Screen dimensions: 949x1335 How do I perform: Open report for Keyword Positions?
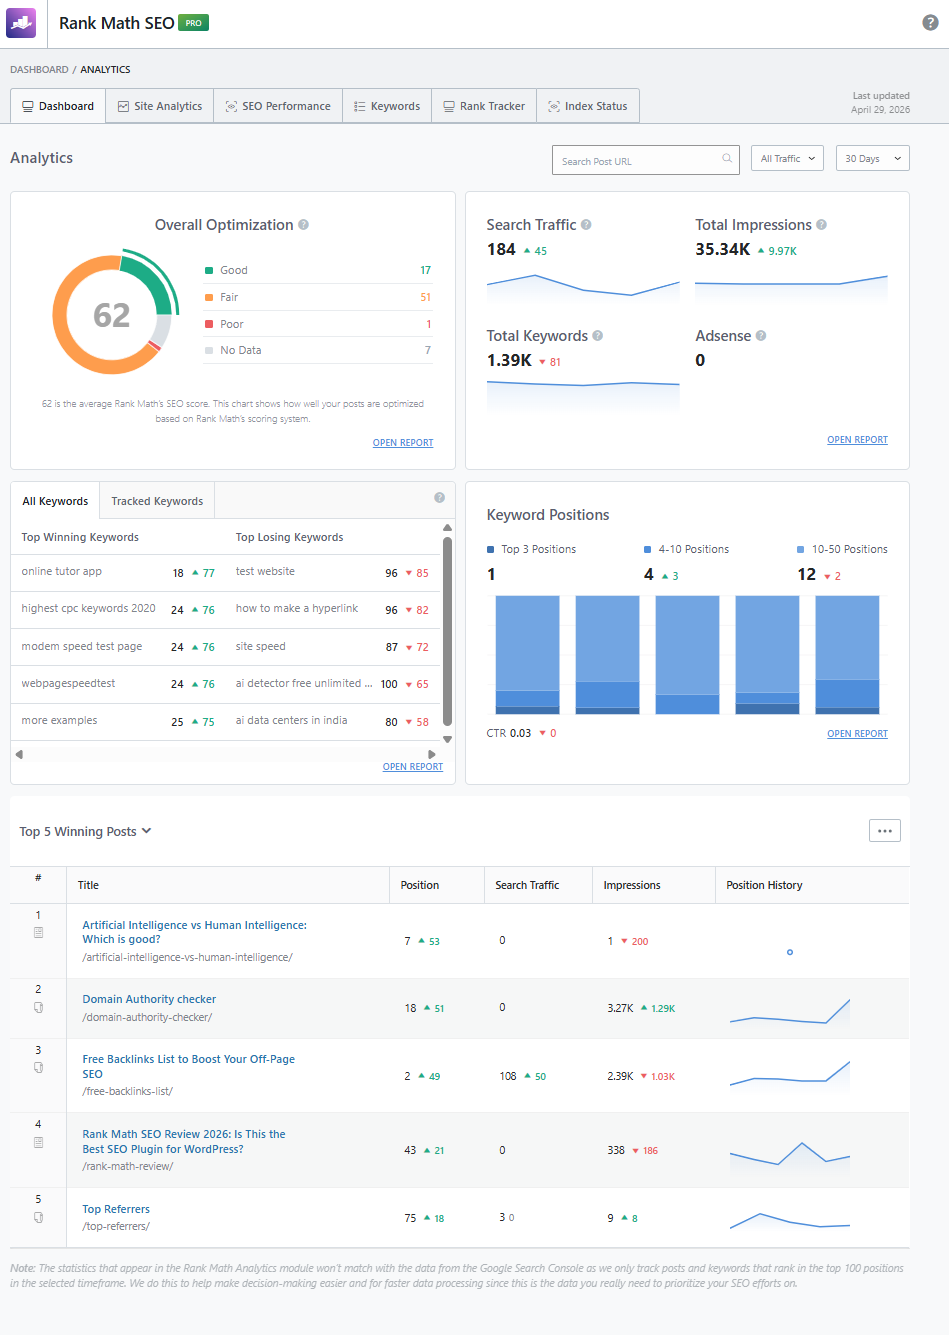tap(857, 734)
